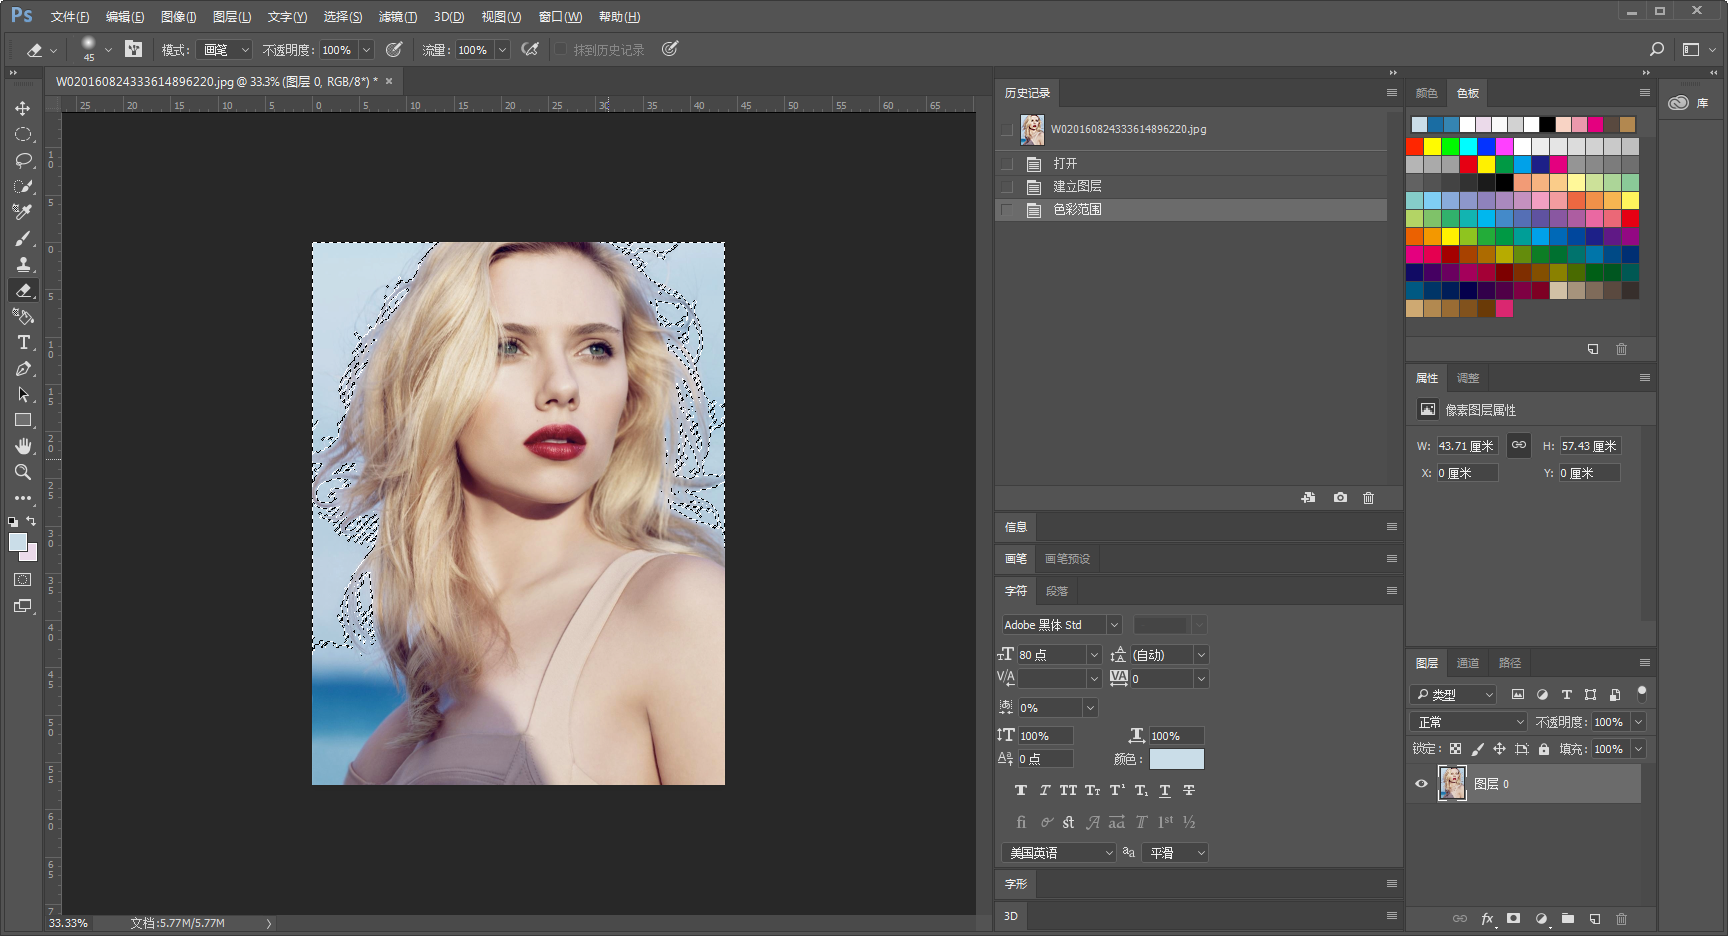Viewport: 1728px width, 936px height.
Task: Click the font size 80 点 field
Action: tap(1050, 655)
